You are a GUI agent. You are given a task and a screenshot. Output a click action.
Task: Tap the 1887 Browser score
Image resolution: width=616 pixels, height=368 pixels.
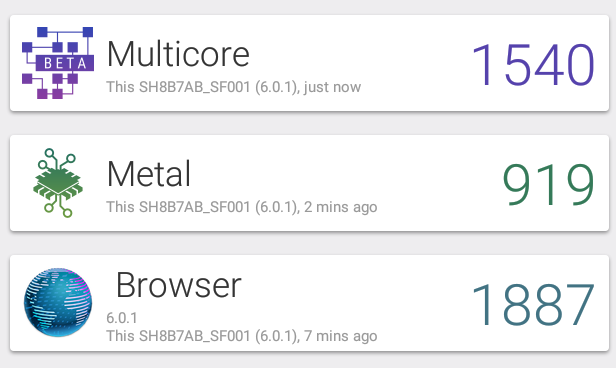point(533,305)
